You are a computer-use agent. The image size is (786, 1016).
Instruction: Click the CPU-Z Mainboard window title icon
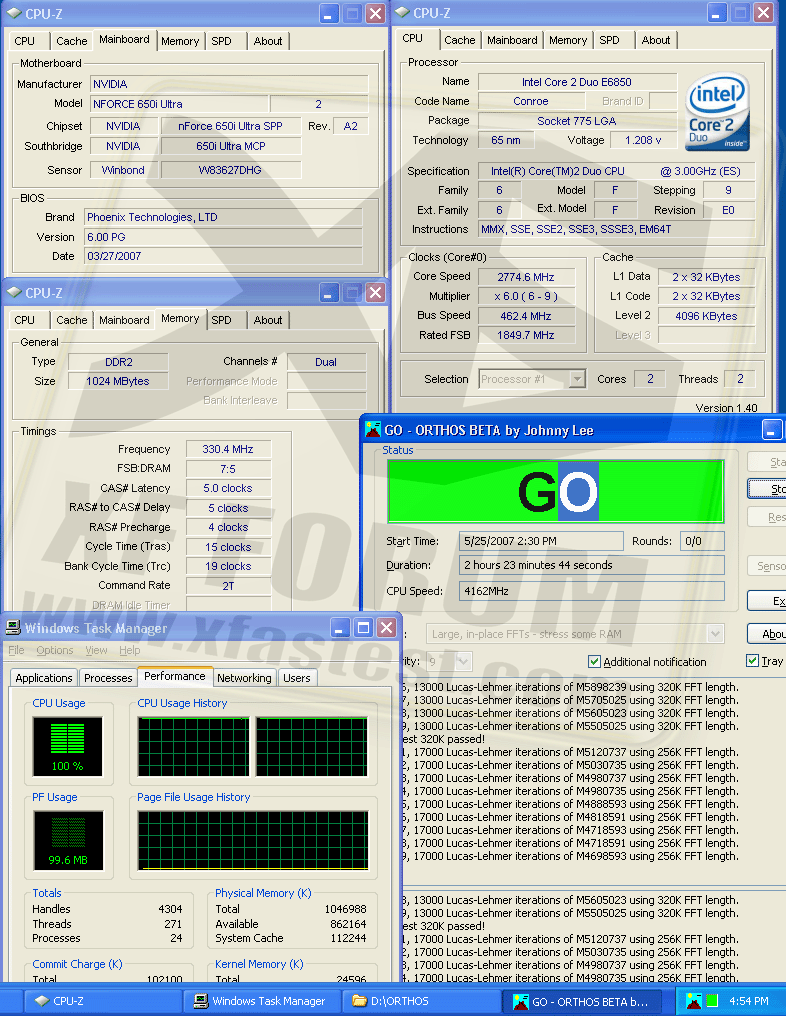(14, 13)
